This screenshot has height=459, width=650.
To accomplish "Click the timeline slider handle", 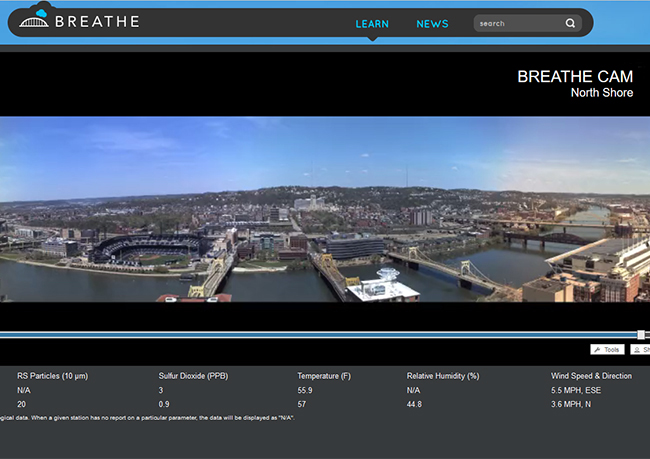I will point(641,335).
